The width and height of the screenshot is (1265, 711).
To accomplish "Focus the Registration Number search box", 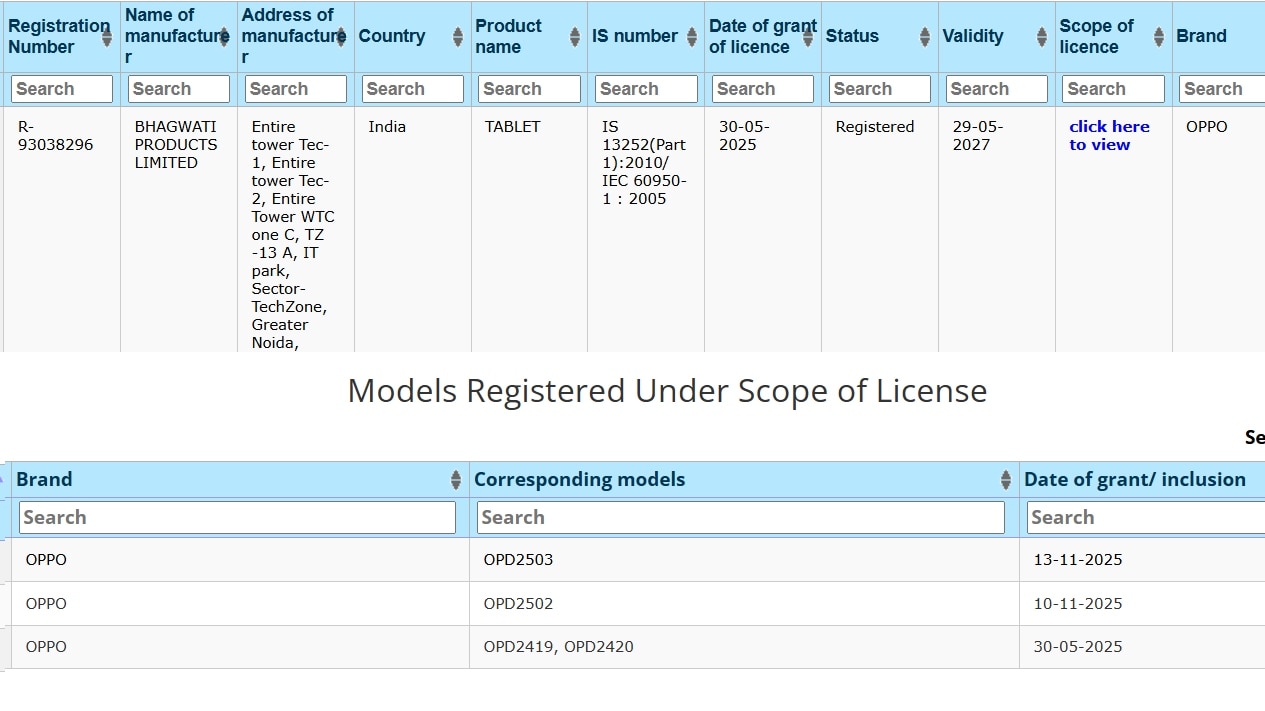I will click(61, 88).
